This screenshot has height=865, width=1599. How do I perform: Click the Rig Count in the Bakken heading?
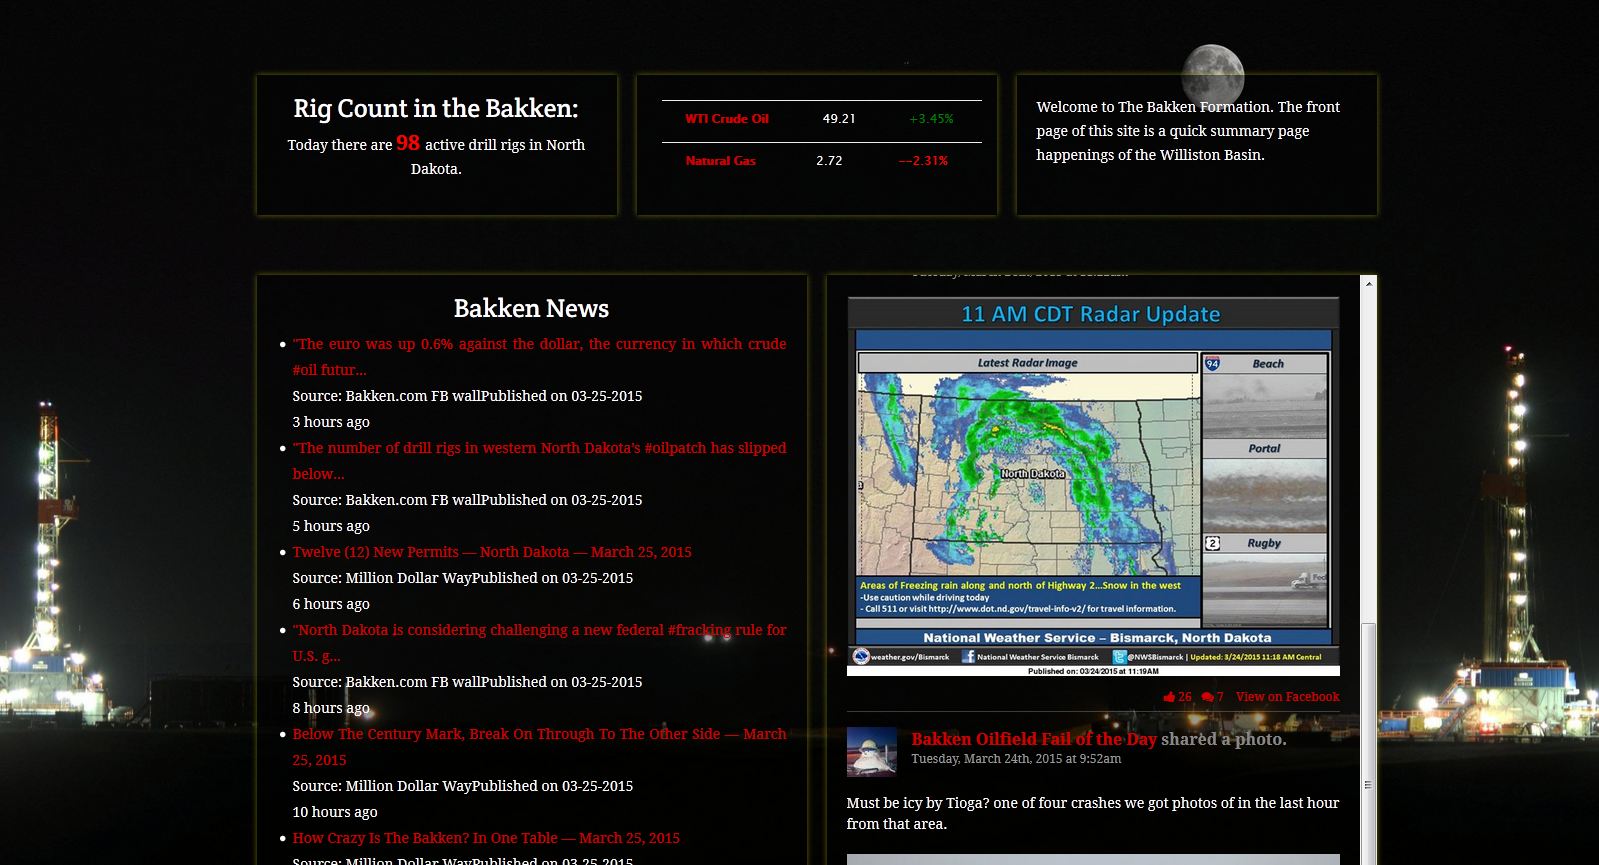click(436, 108)
